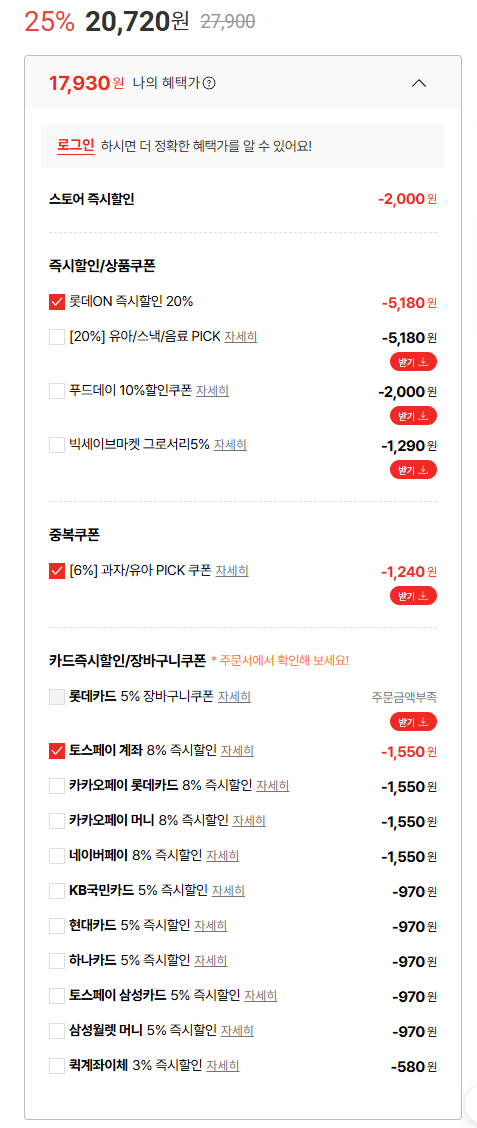Download the 과자/유아 PICK 6% coupon via 받기

point(414,596)
